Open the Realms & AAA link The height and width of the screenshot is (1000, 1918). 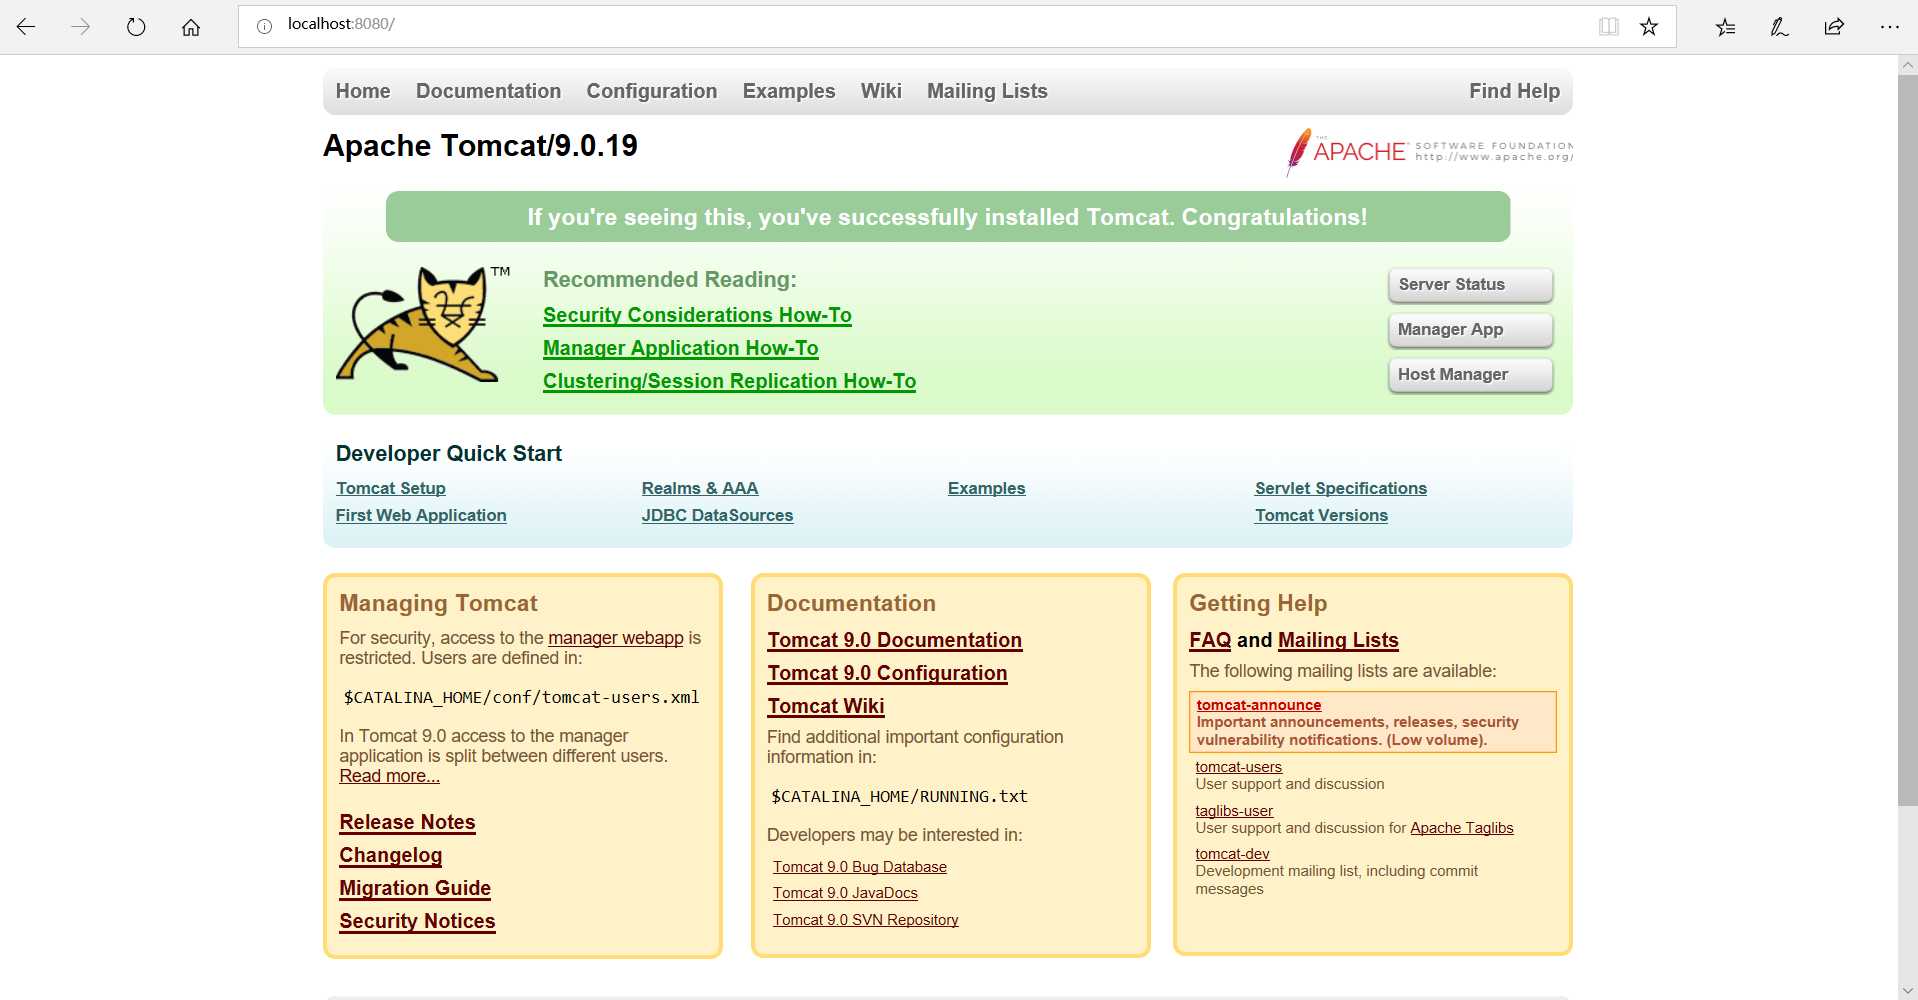point(700,488)
